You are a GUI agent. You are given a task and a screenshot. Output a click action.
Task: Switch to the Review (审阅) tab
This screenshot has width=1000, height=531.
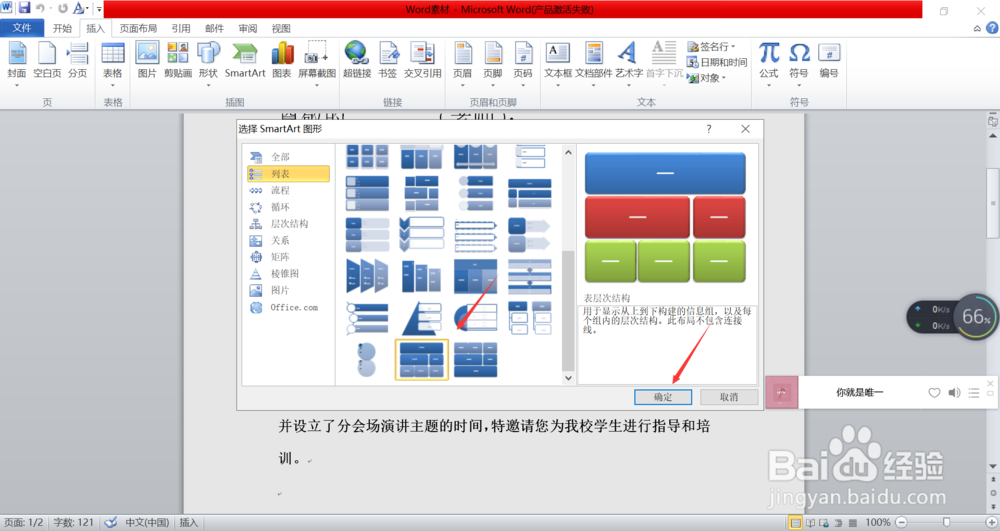pos(248,28)
